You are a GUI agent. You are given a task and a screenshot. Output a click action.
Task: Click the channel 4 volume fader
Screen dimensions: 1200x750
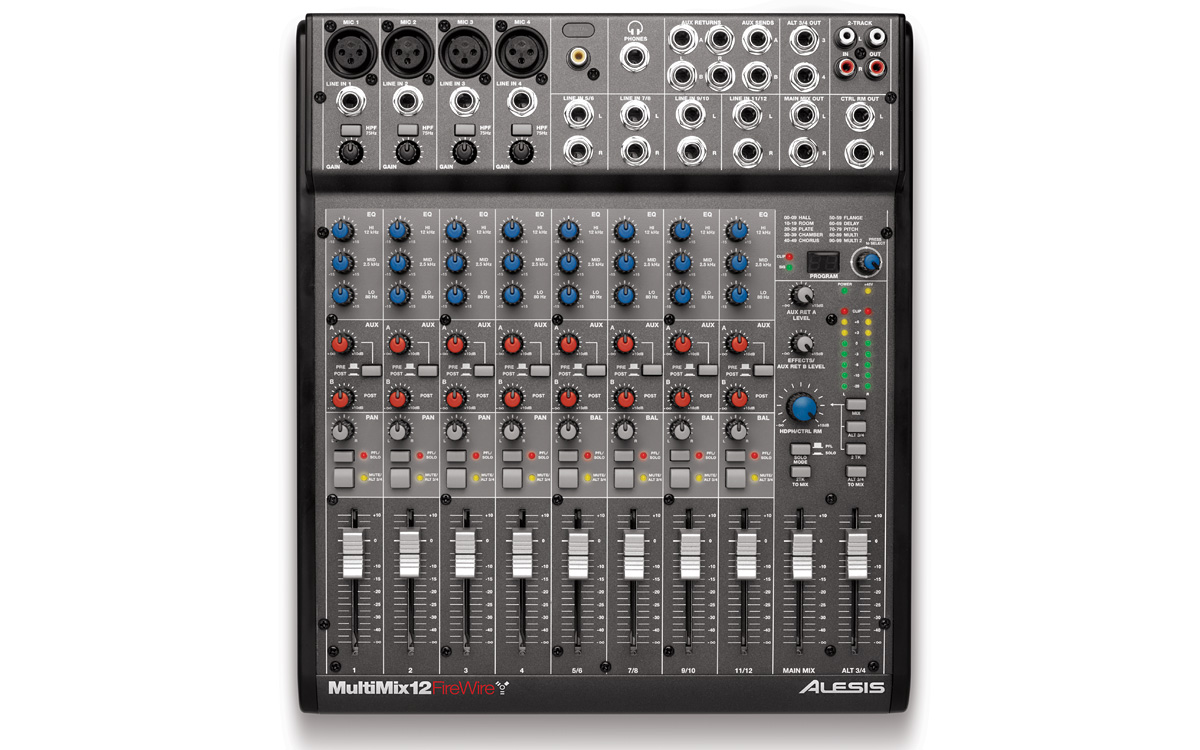pos(521,554)
